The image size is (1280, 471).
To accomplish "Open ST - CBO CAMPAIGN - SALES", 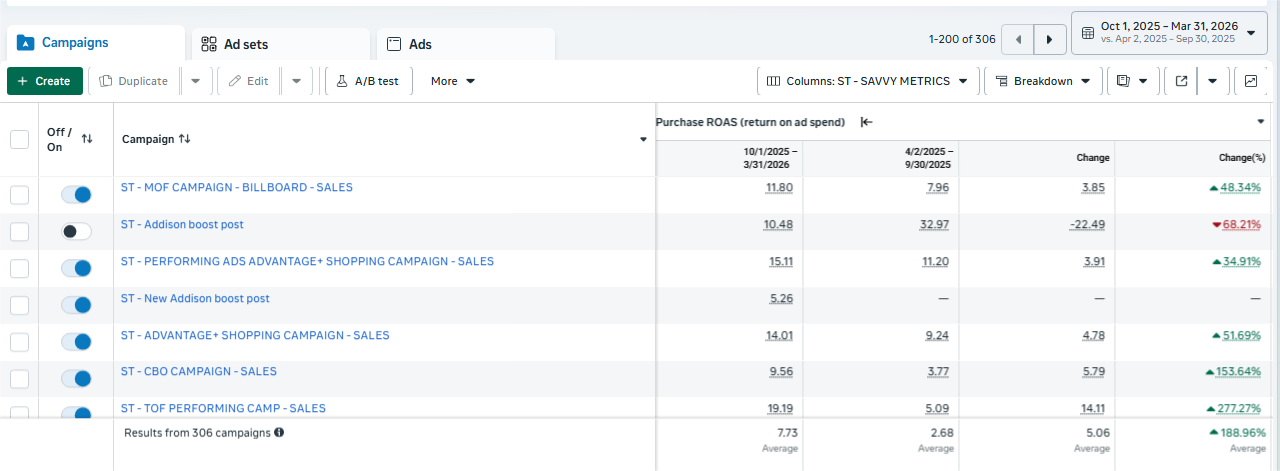I will [x=199, y=372].
